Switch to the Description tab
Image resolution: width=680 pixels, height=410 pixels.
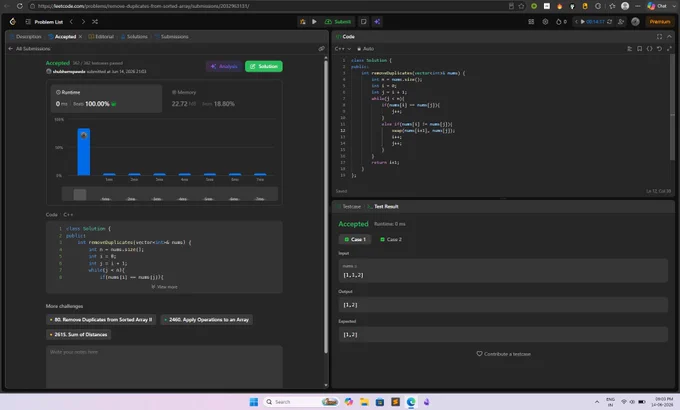point(26,36)
